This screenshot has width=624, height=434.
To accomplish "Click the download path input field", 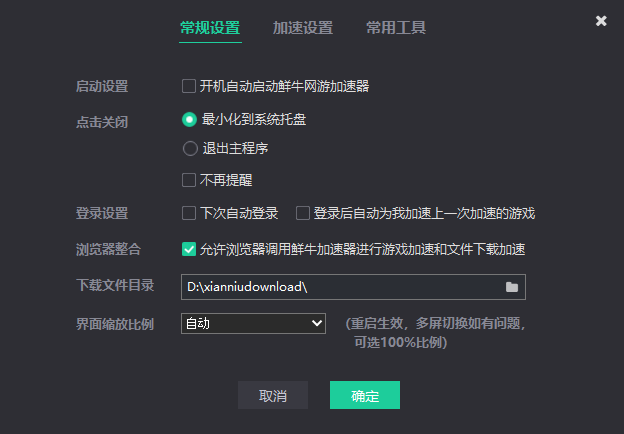I will tap(340, 287).
